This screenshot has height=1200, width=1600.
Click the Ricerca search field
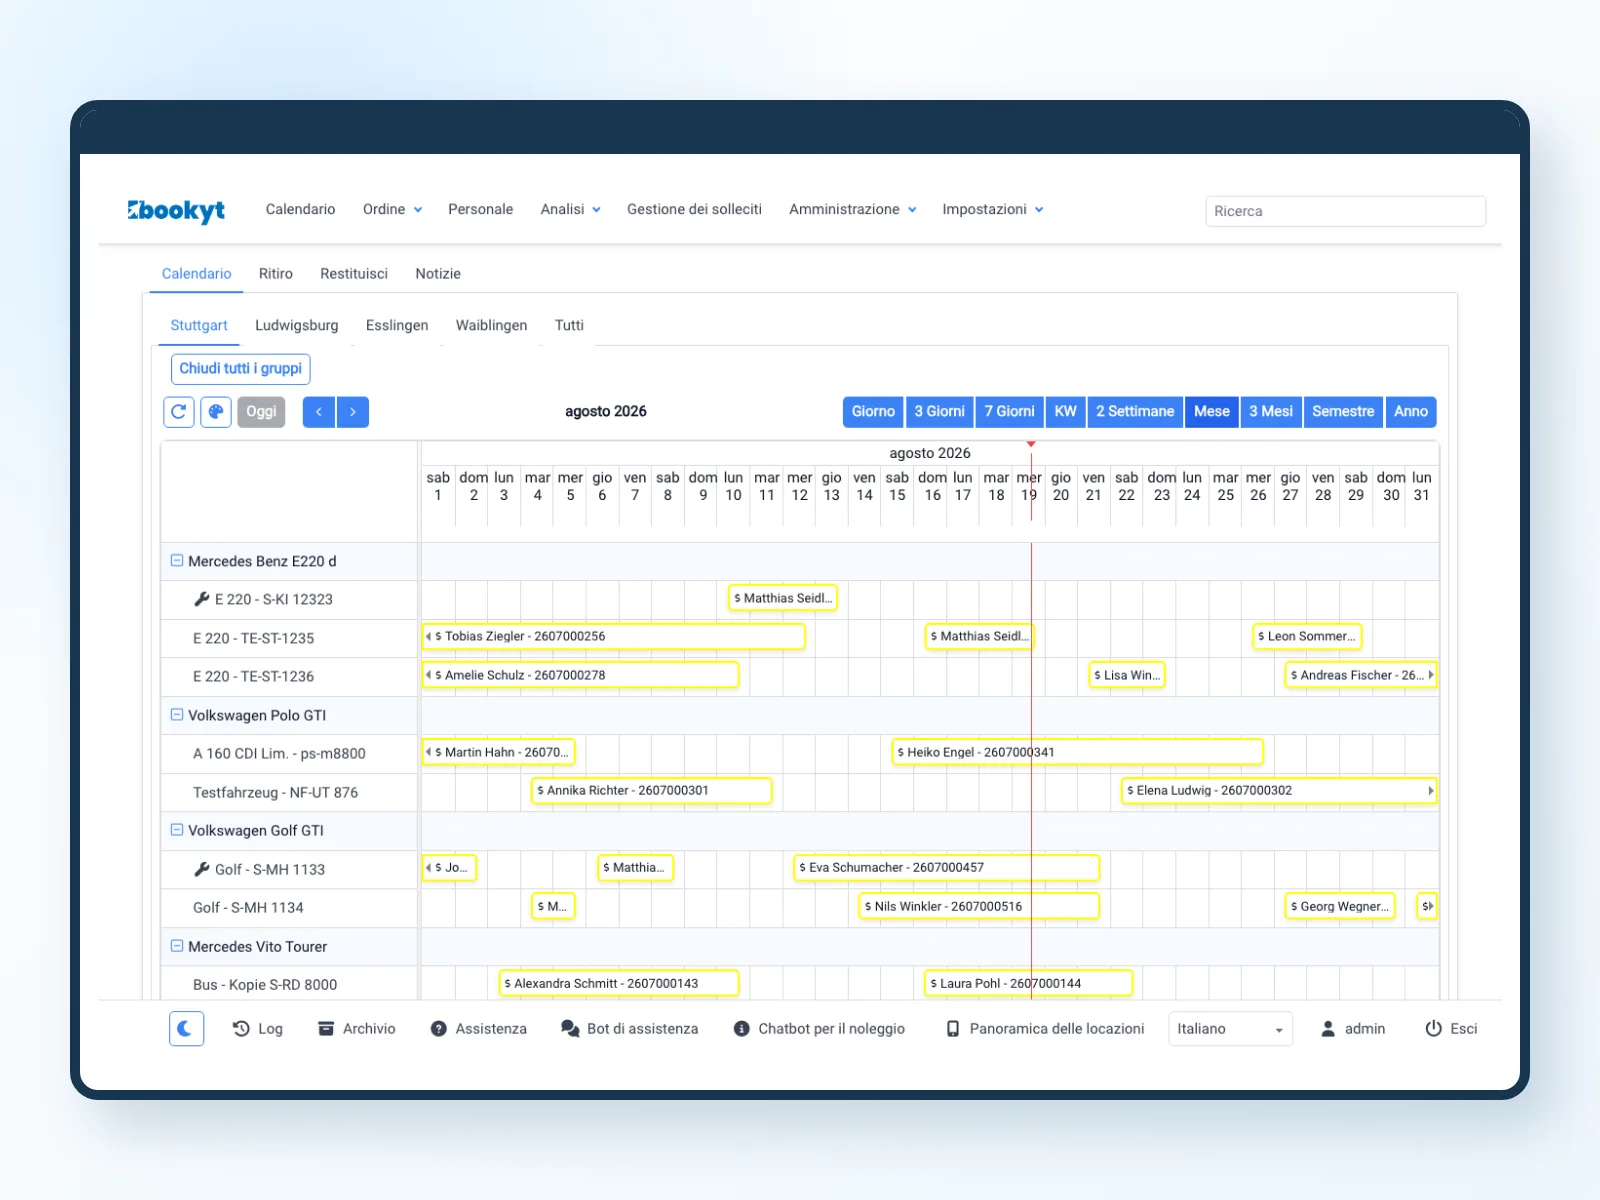click(x=1345, y=211)
